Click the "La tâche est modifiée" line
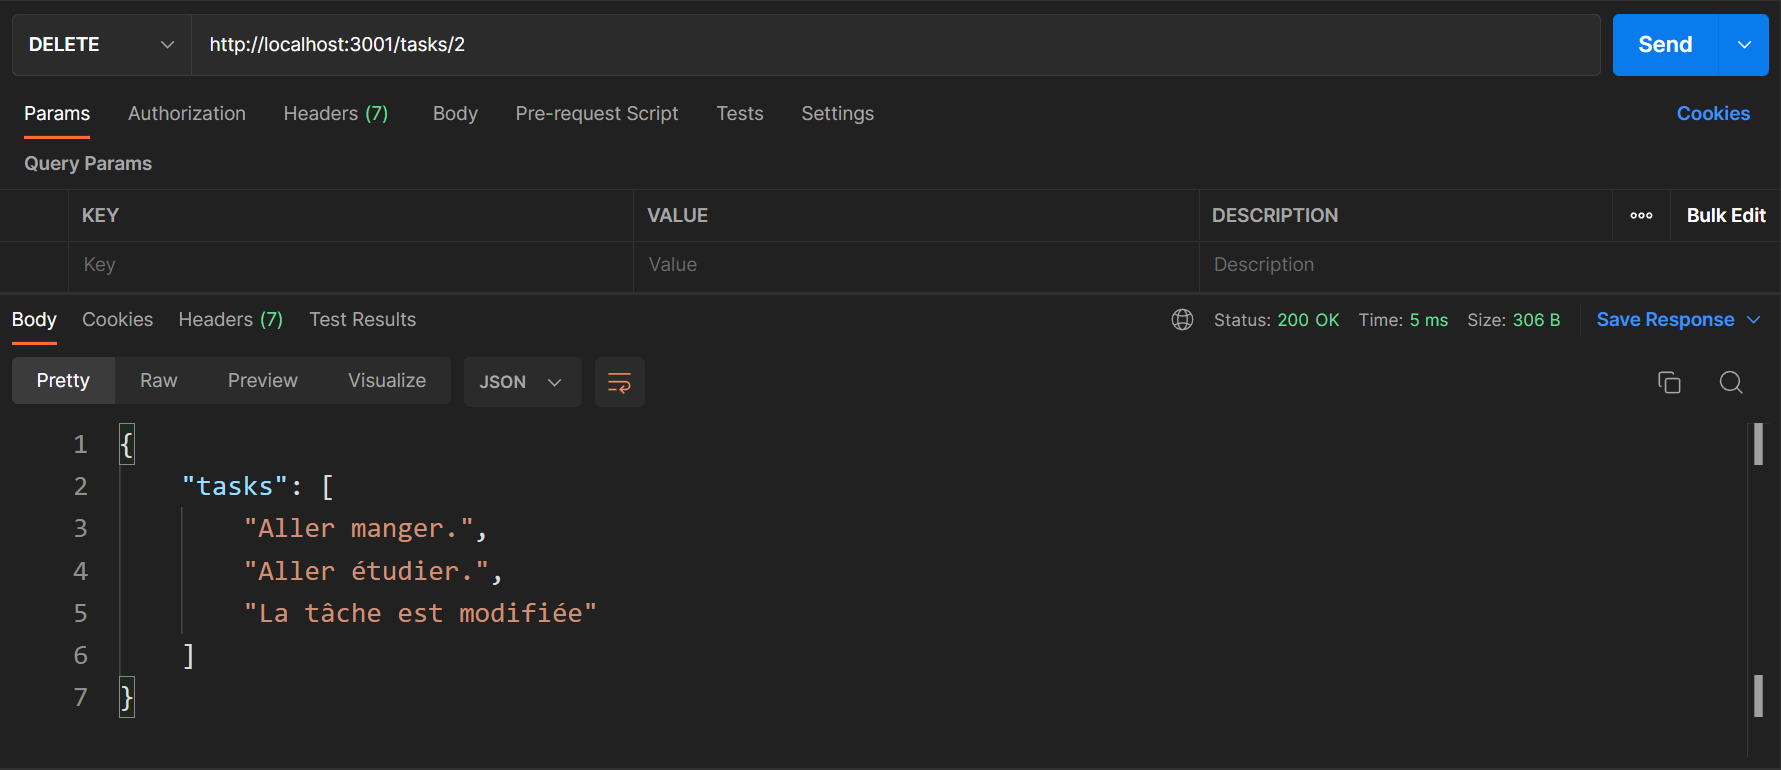The width and height of the screenshot is (1781, 770). tap(420, 613)
